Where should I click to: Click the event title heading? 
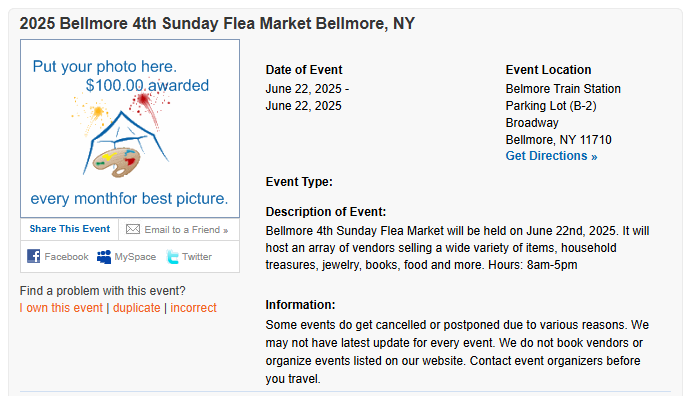(217, 23)
